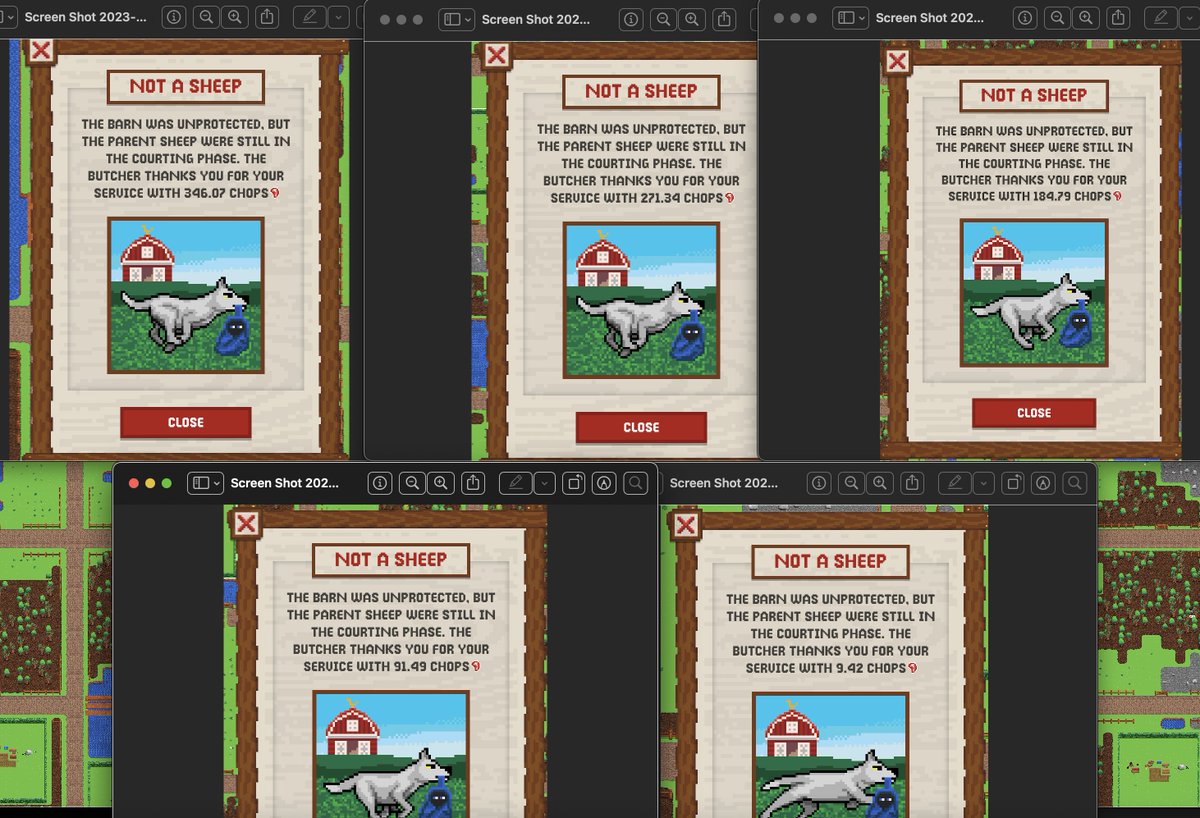Open search in the 9.42 CHOPS window
Screen dimensions: 1200x818
[x=1074, y=483]
